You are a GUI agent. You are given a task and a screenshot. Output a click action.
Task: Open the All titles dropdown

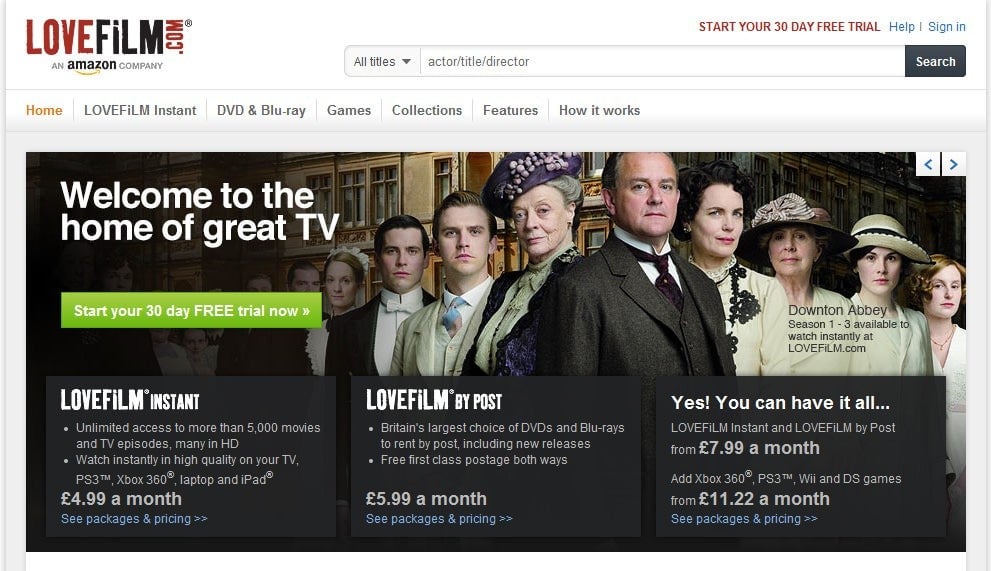pos(382,61)
